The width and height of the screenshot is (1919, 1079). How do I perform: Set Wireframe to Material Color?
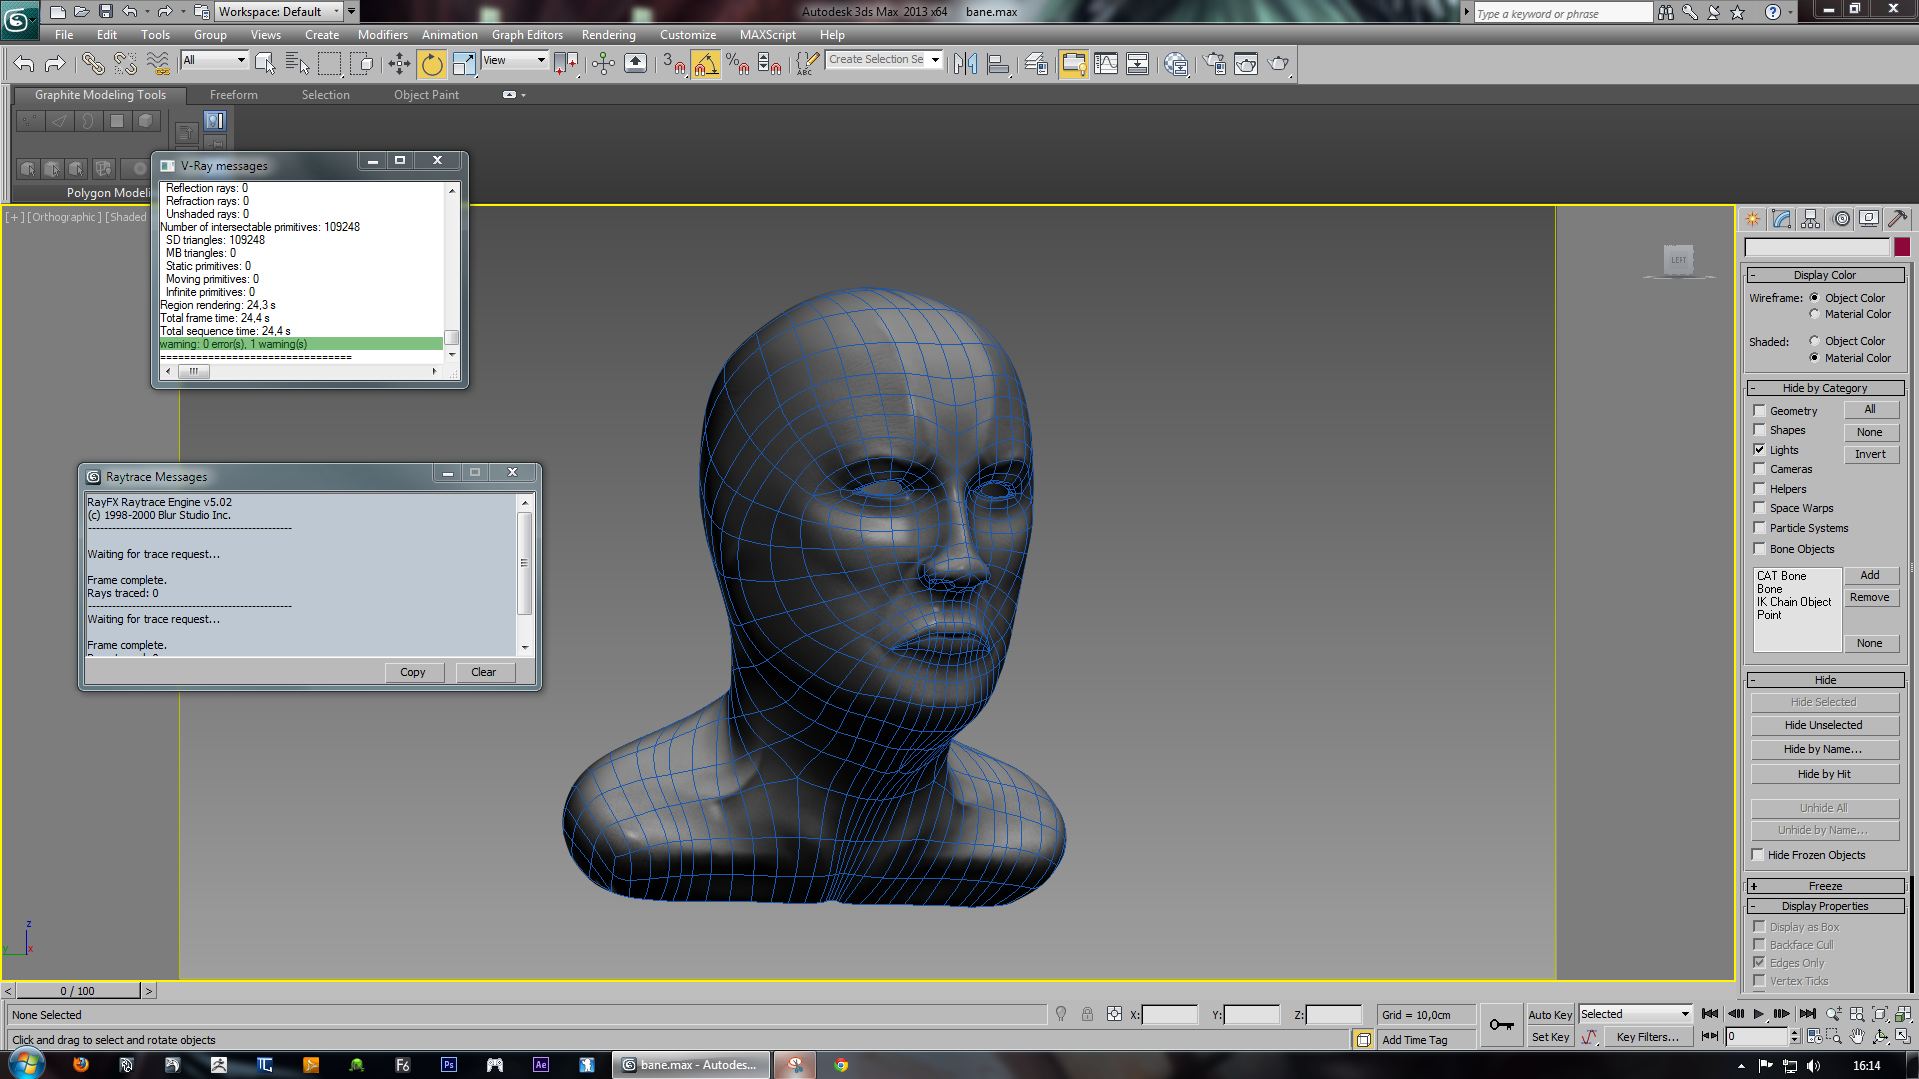click(1814, 314)
